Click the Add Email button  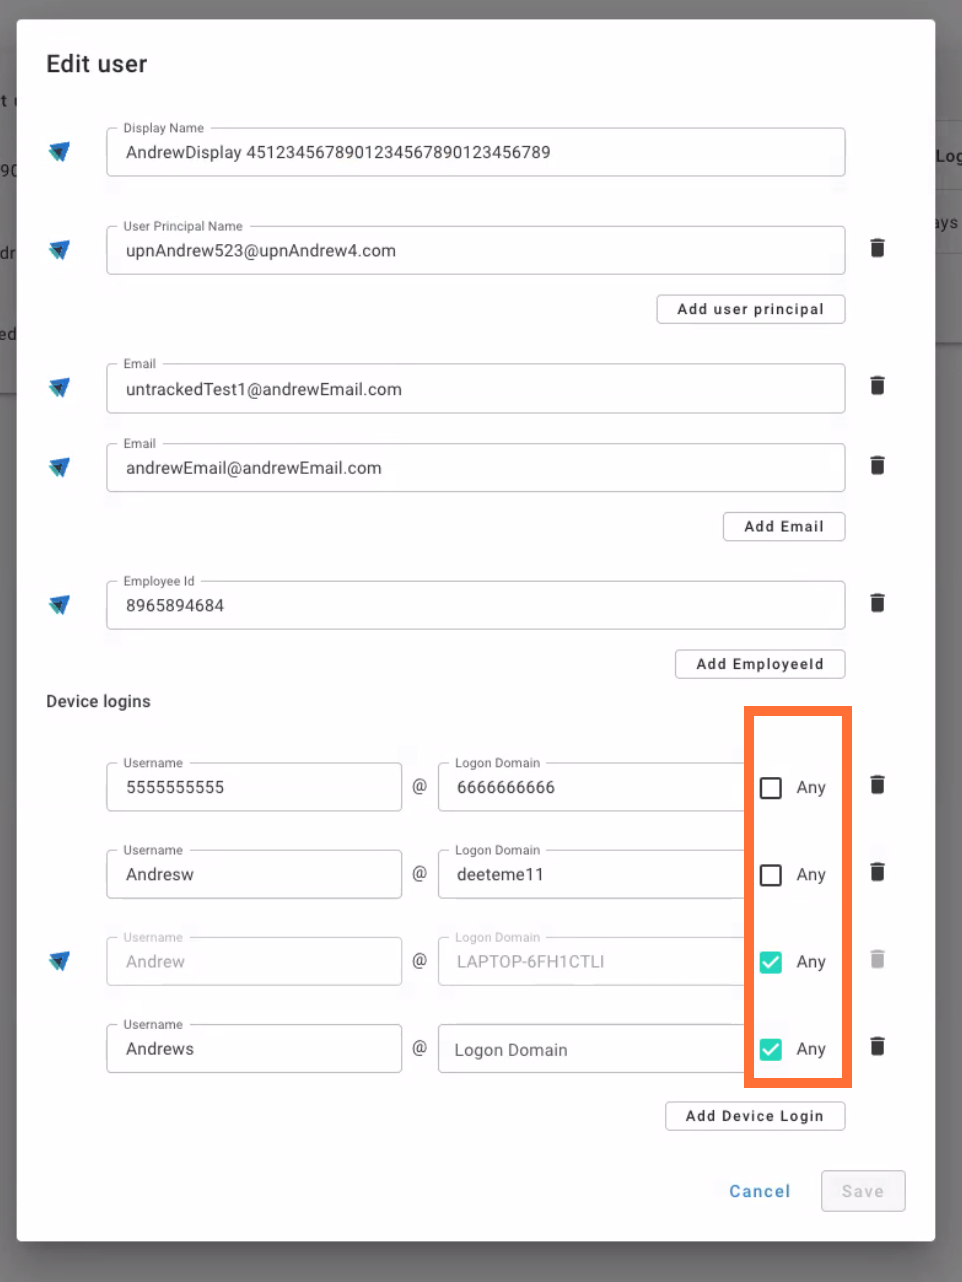[784, 526]
